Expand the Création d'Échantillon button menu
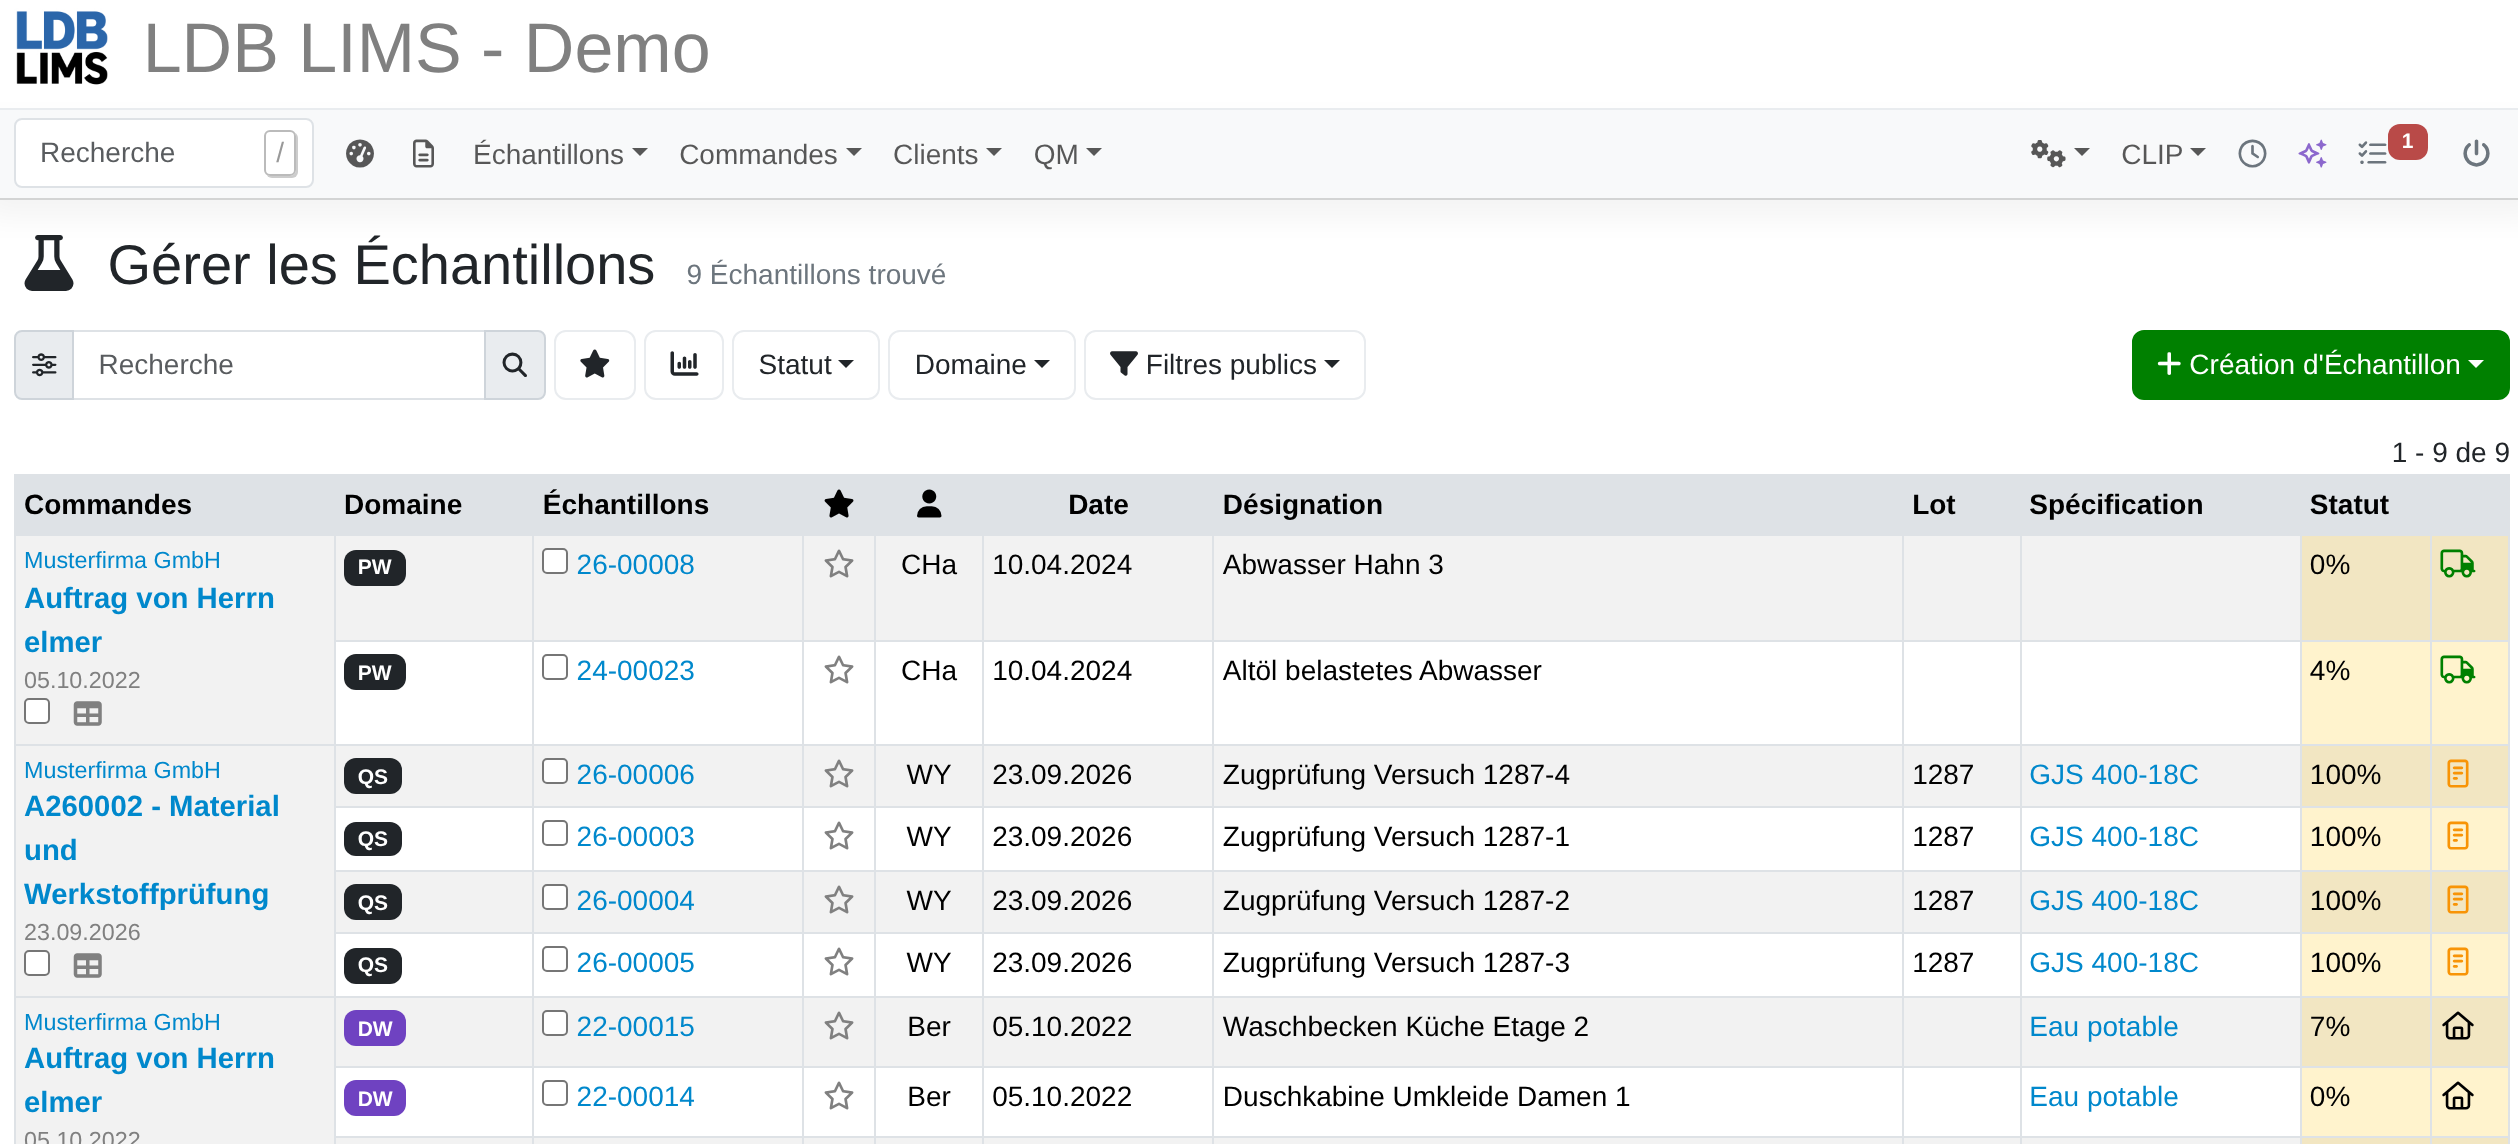The width and height of the screenshot is (2518, 1144). coord(2320,365)
